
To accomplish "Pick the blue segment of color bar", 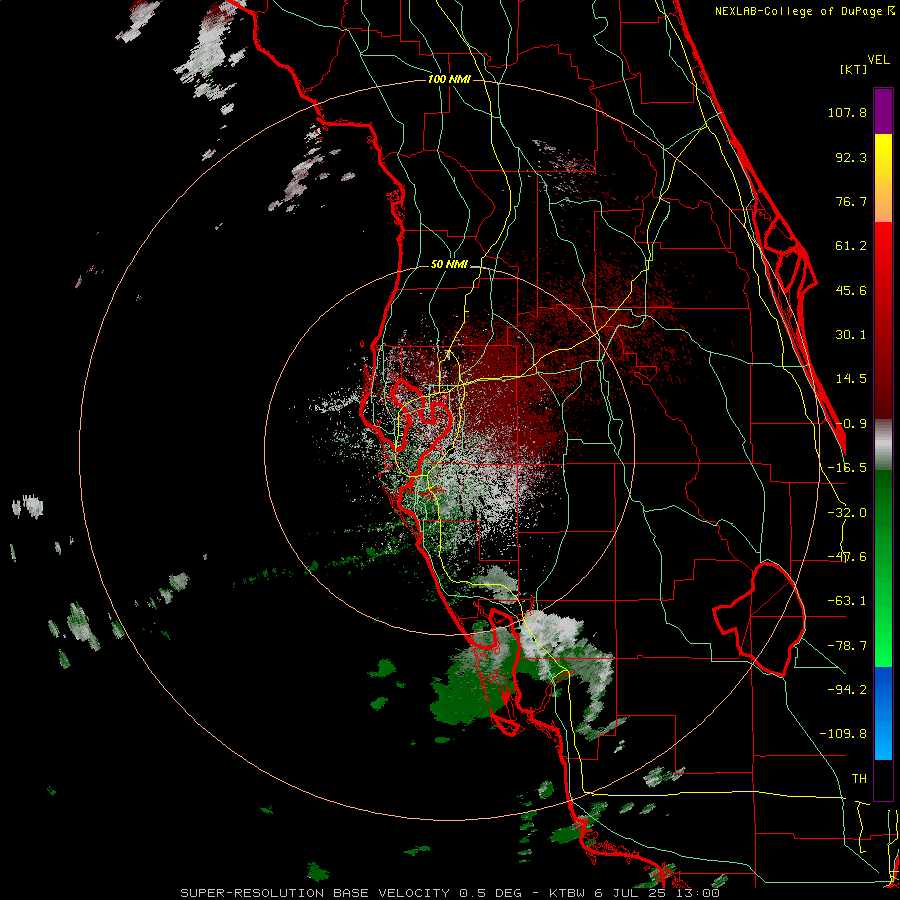I will [883, 713].
